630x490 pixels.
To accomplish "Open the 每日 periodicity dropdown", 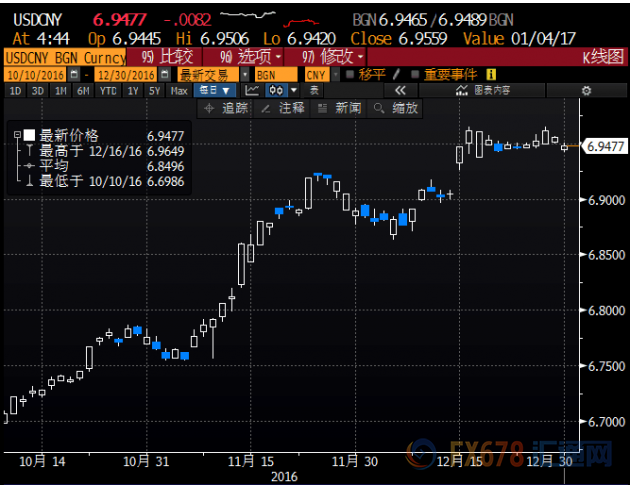I will pos(215,90).
